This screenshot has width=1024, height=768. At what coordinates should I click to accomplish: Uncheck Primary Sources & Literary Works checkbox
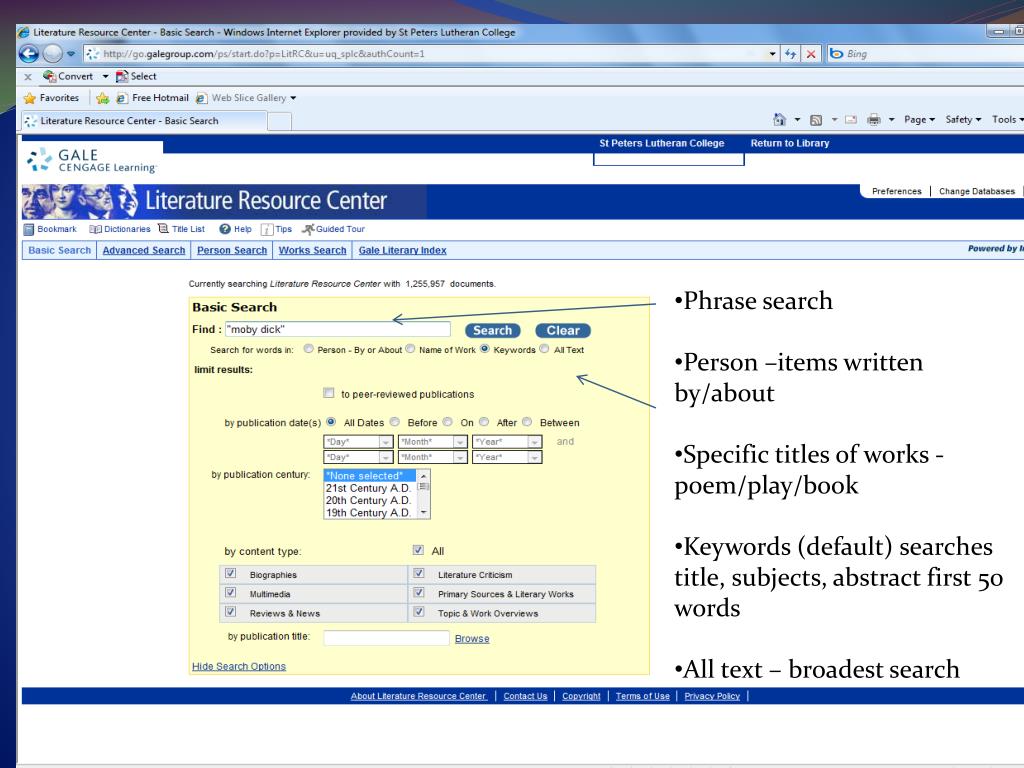tap(419, 592)
